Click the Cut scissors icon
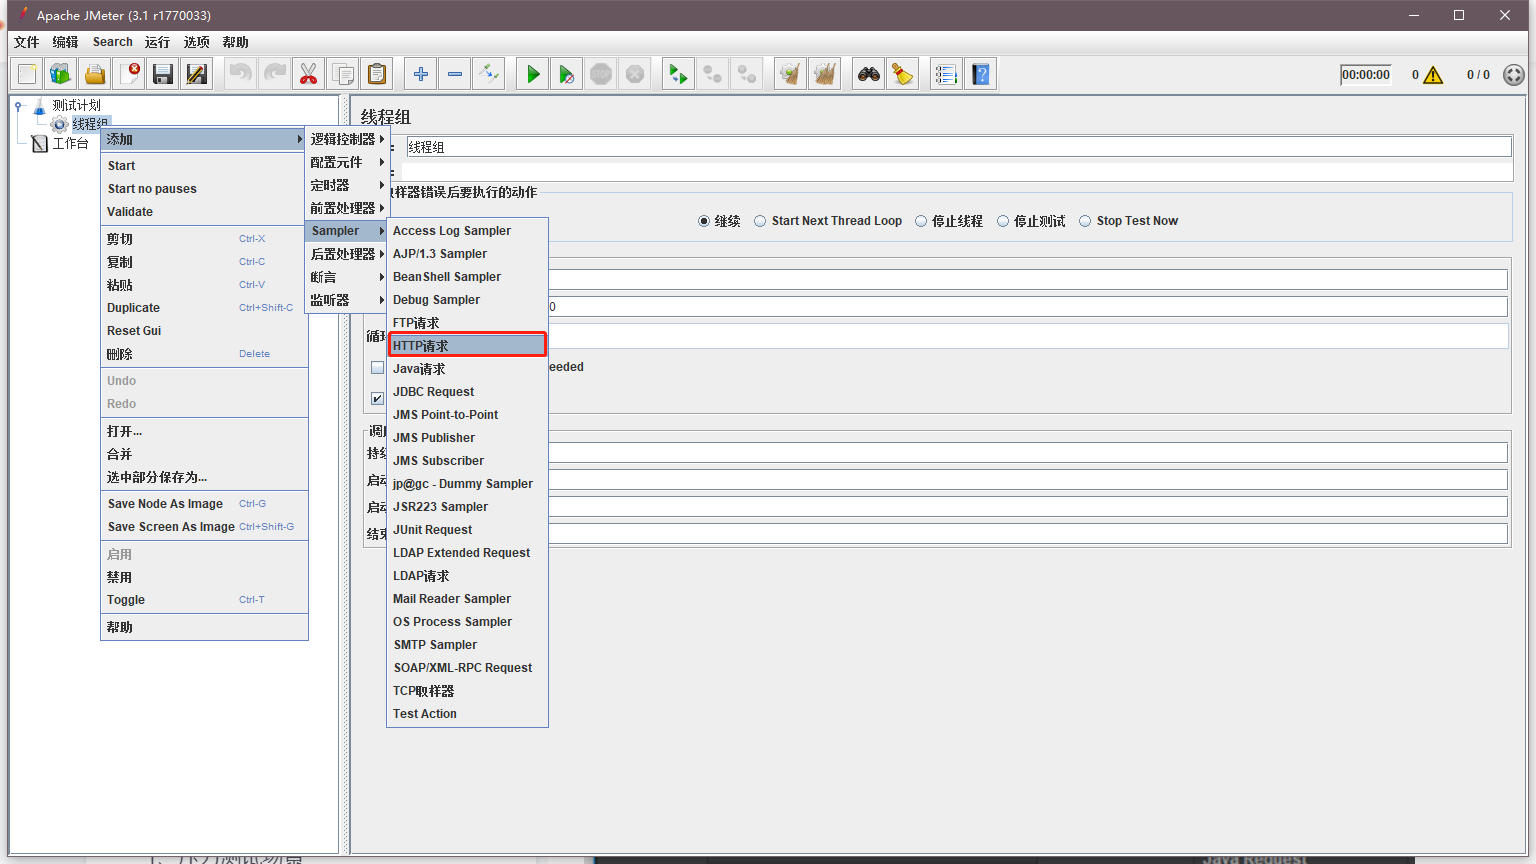The width and height of the screenshot is (1536, 864). click(308, 74)
